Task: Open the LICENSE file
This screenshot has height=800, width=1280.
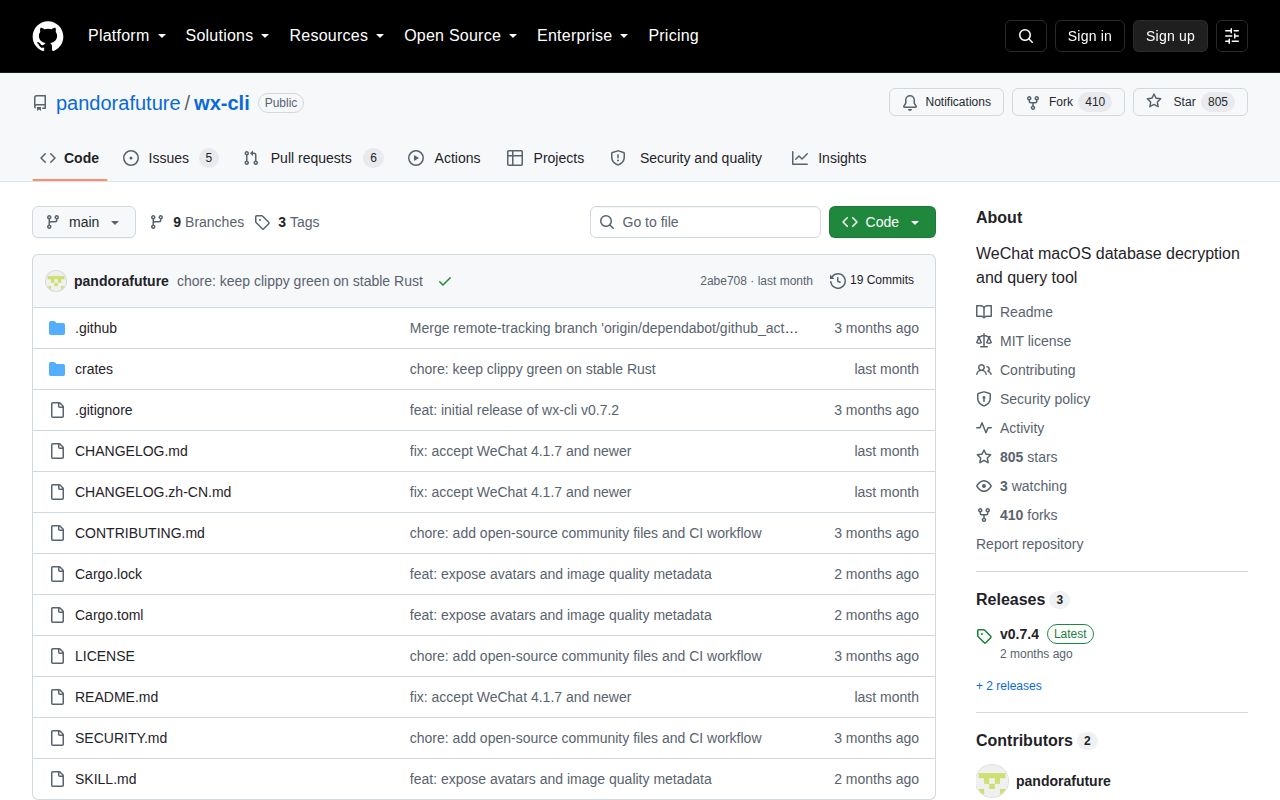Action: (105, 656)
